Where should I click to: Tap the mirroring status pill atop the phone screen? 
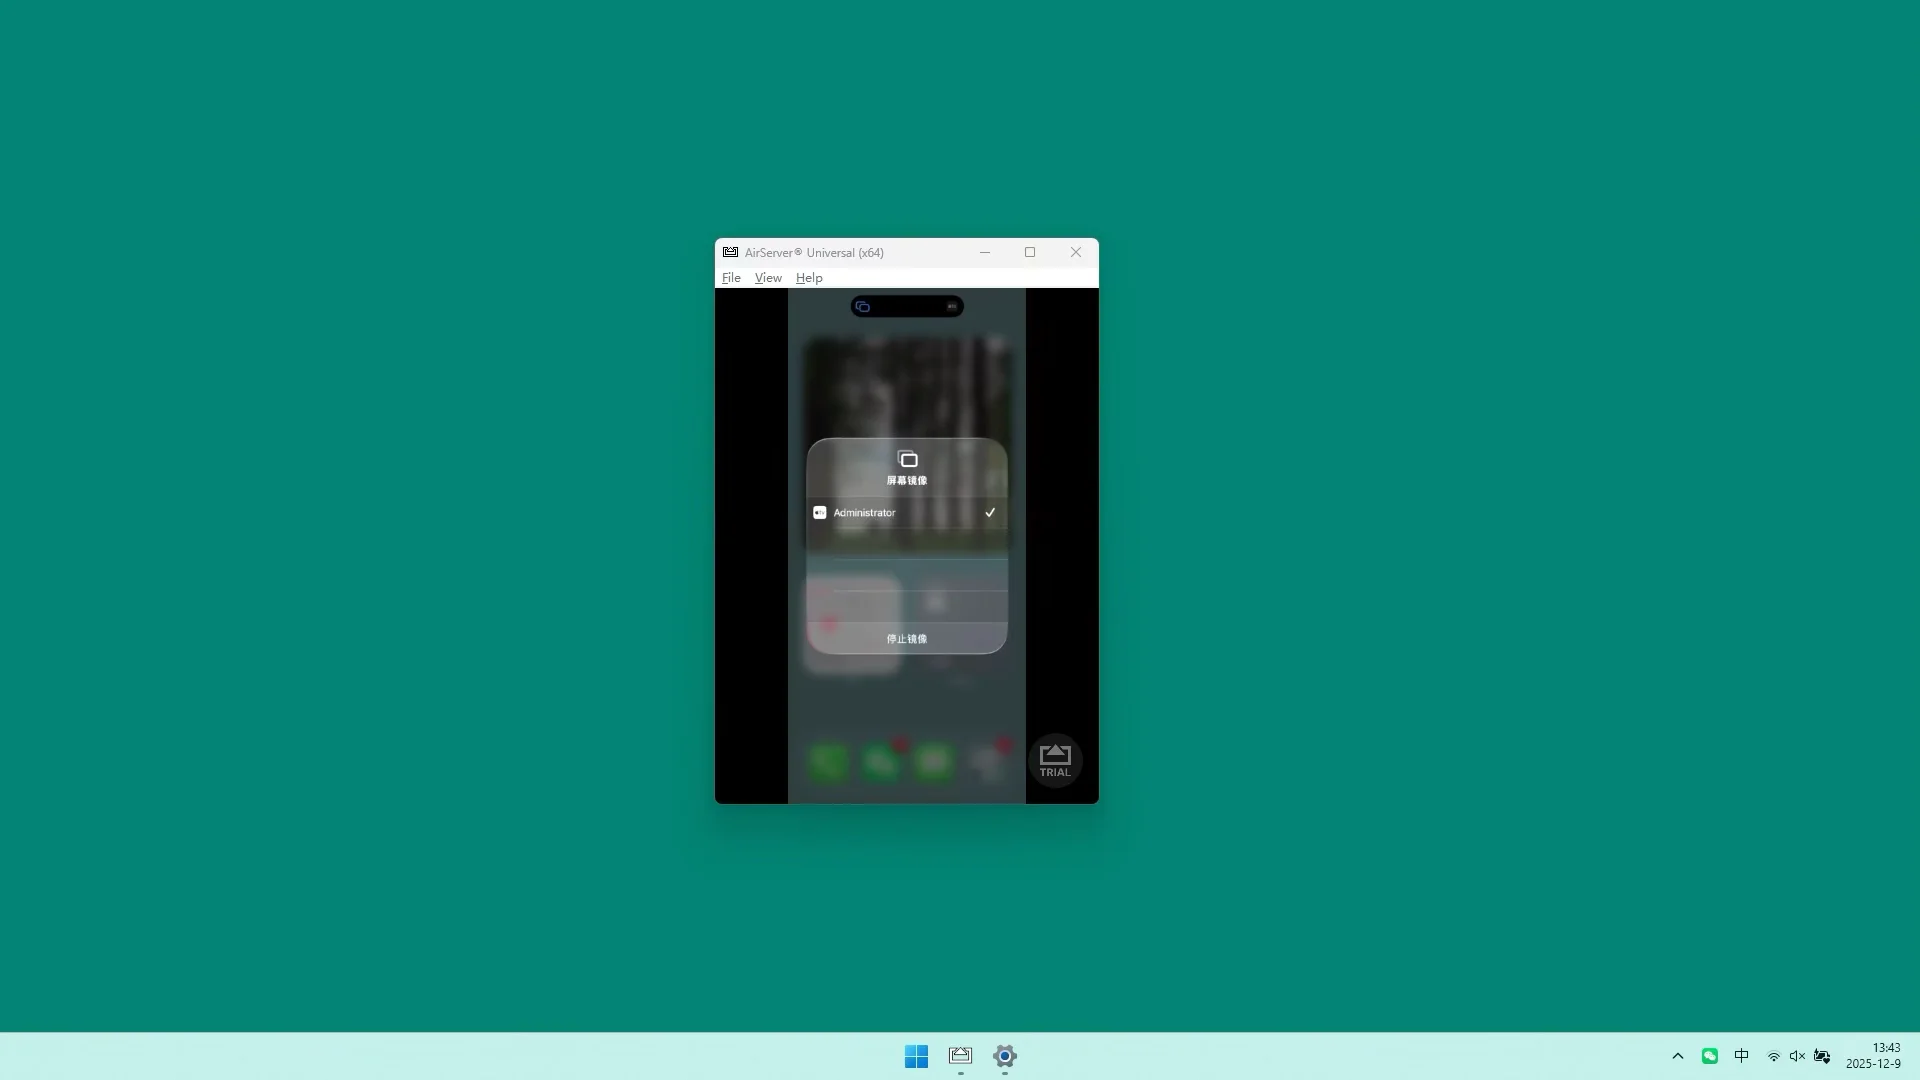point(905,306)
